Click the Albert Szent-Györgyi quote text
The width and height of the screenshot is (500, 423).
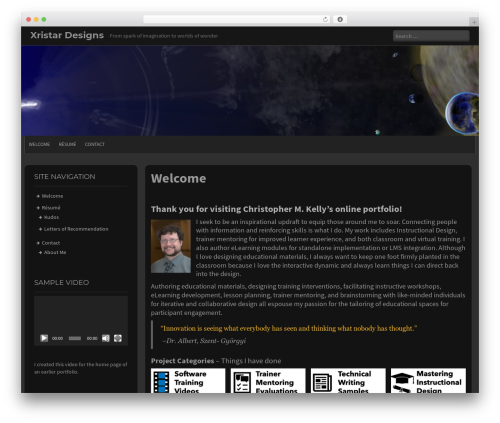click(289, 328)
